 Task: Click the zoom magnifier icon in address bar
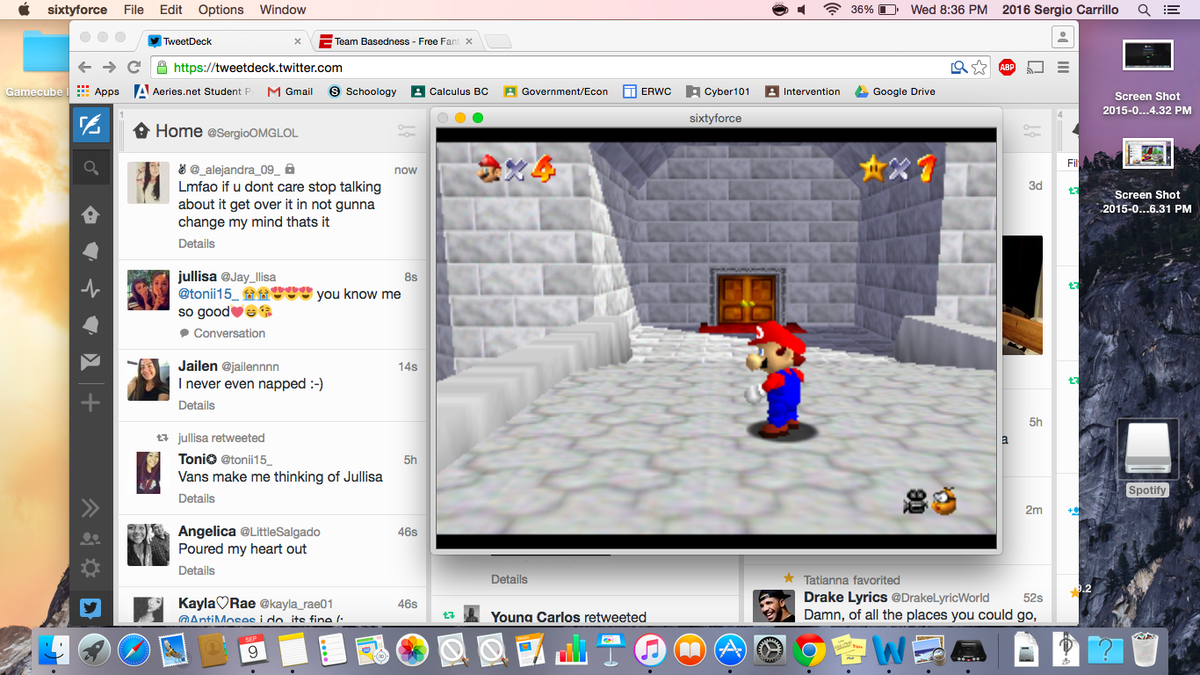(959, 67)
